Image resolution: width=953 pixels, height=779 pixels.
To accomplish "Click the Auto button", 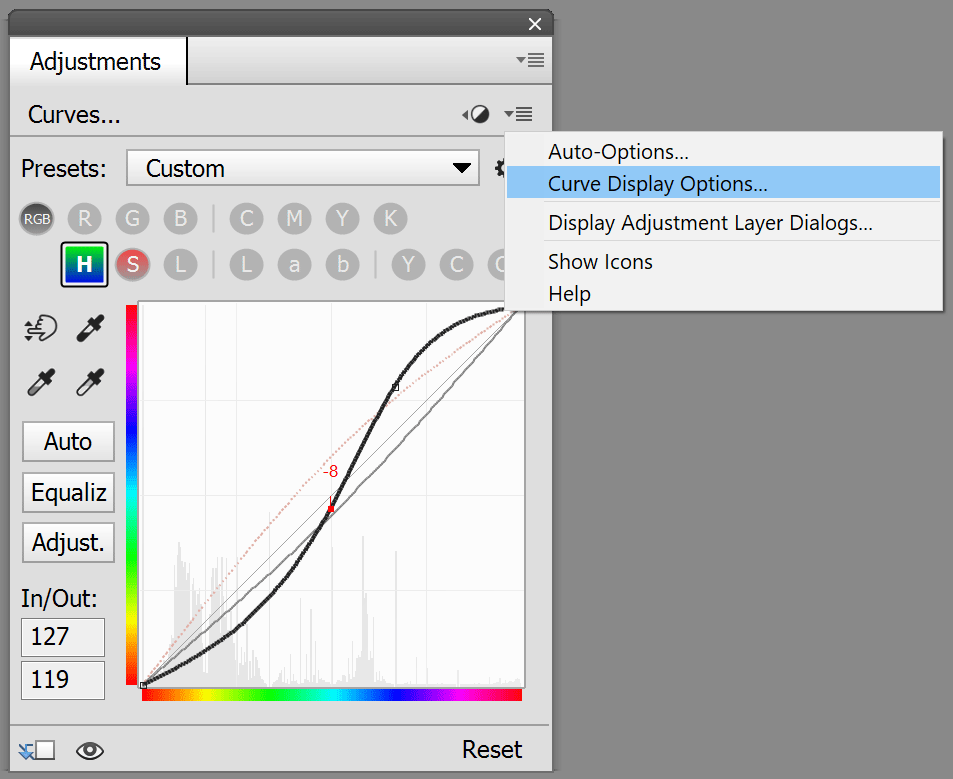I will 68,441.
